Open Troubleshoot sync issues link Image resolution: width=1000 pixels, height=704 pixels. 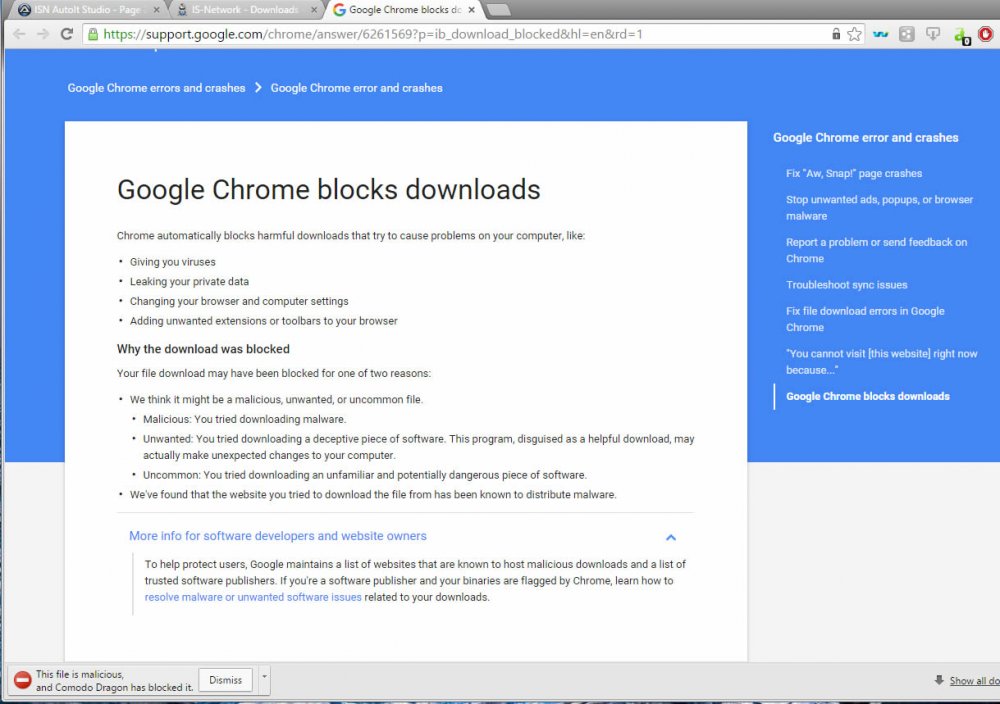pyautogui.click(x=846, y=285)
